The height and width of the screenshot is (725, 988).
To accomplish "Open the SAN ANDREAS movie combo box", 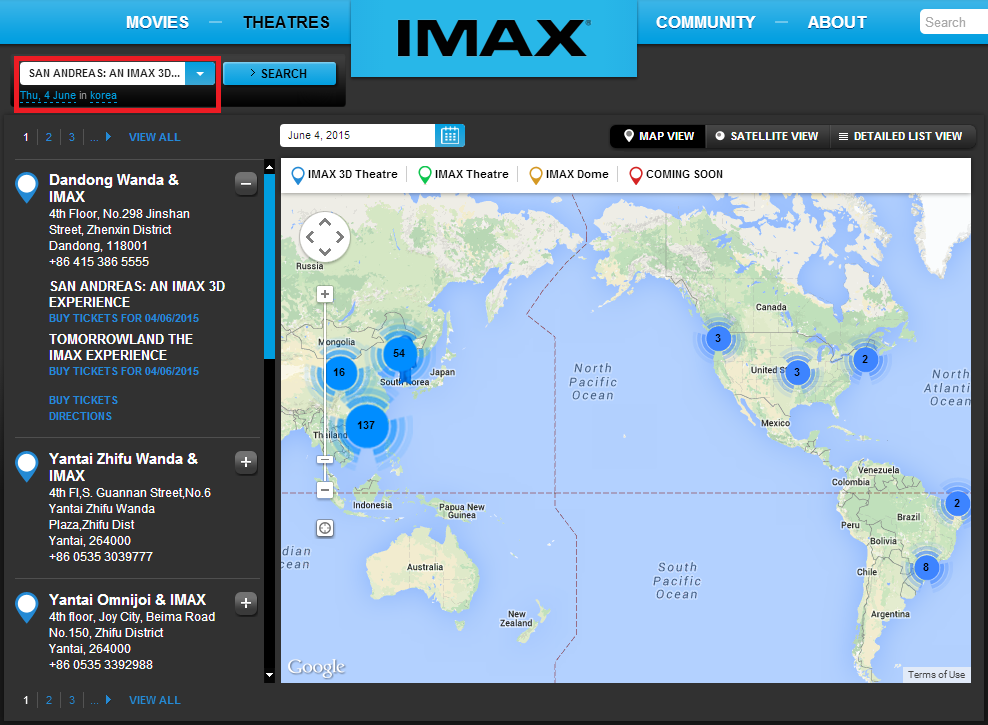I will [x=105, y=72].
